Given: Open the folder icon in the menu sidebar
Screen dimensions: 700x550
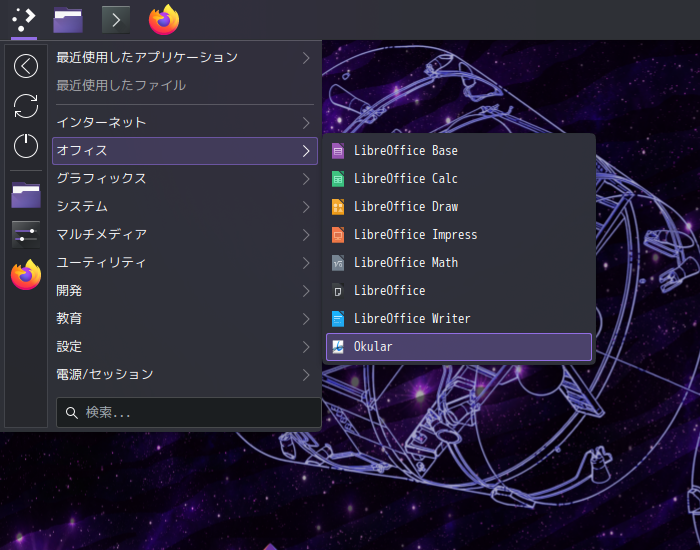Looking at the screenshot, I should click(x=26, y=195).
